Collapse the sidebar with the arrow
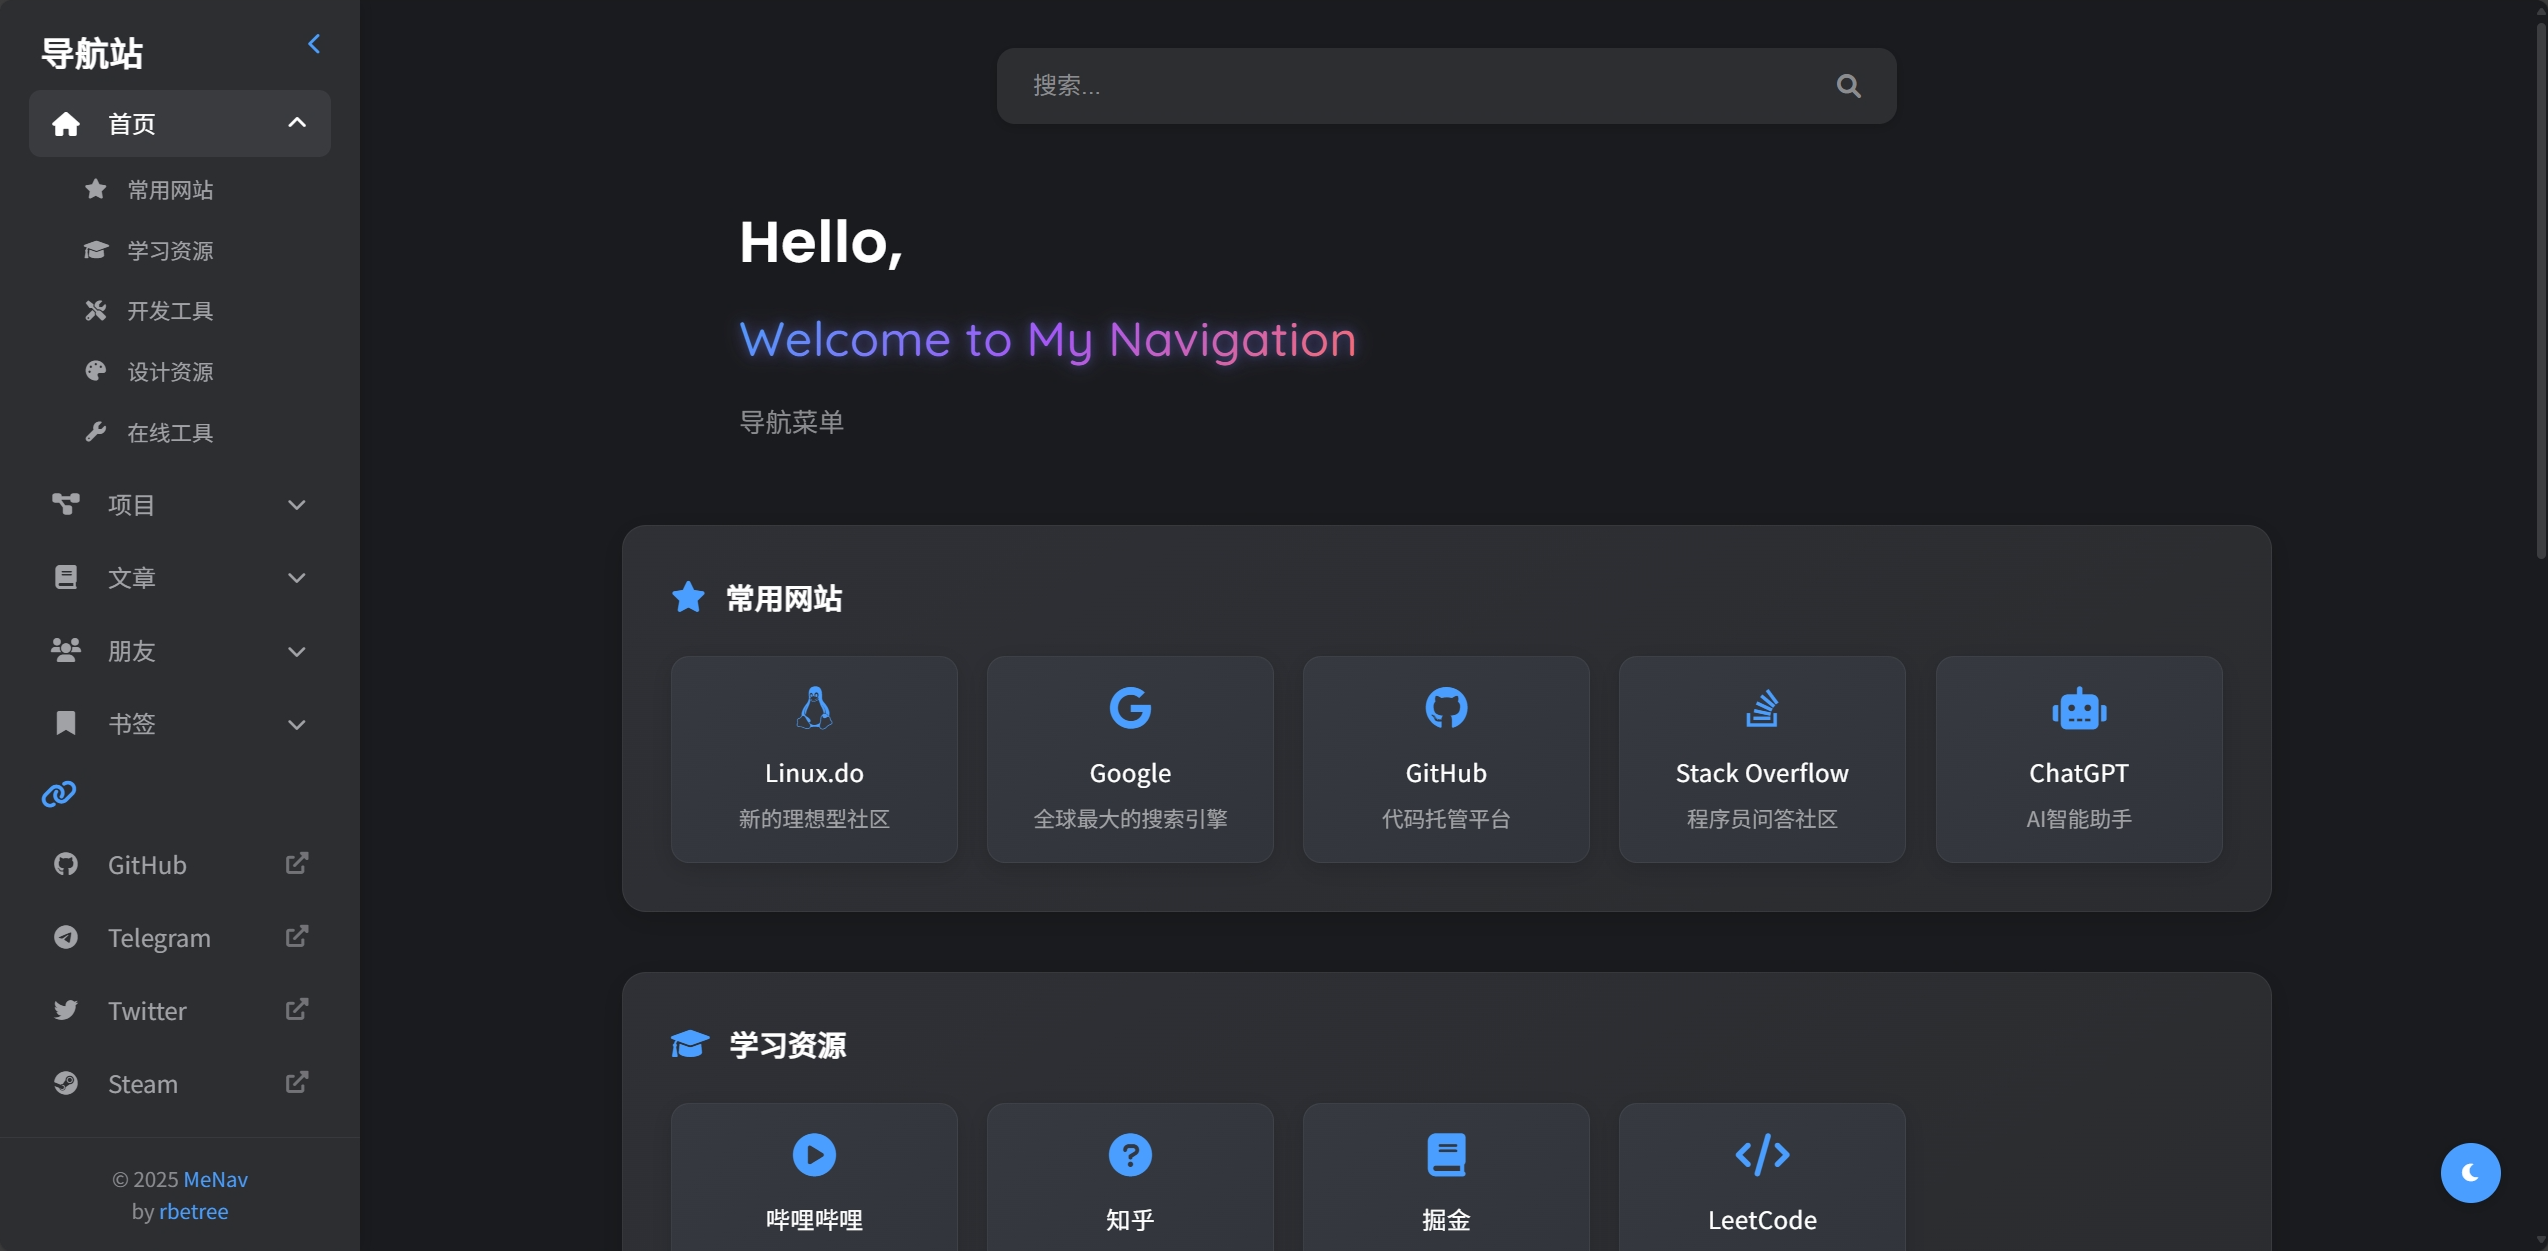Viewport: 2548px width, 1251px height. 314,44
